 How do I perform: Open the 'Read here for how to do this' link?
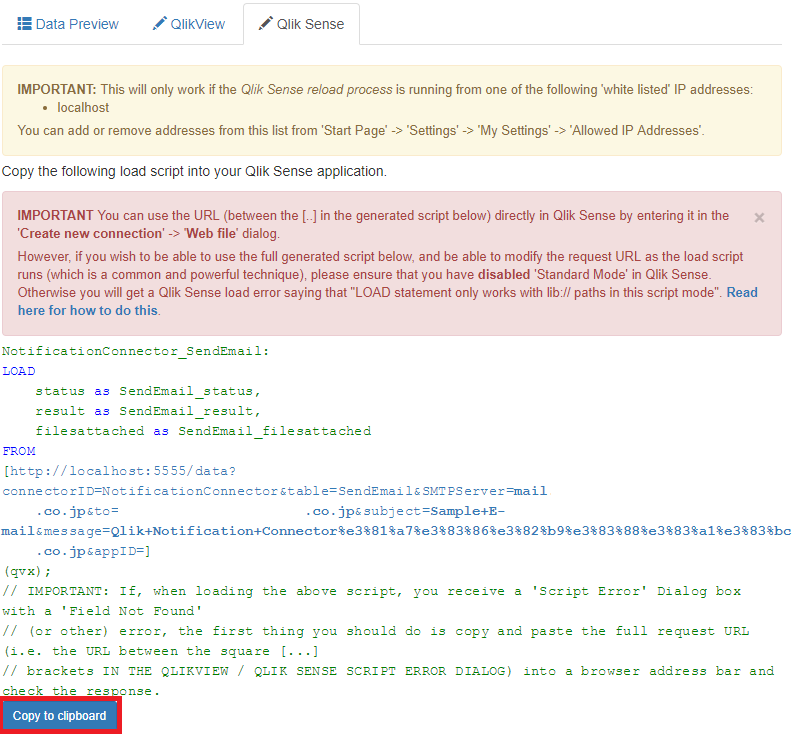point(387,302)
